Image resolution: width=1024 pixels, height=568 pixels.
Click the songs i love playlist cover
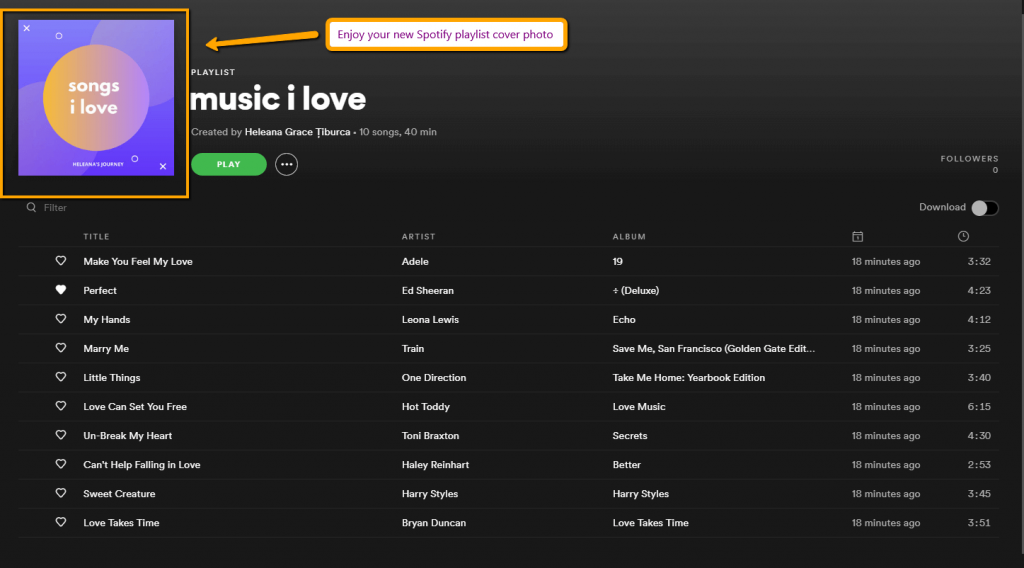[96, 98]
